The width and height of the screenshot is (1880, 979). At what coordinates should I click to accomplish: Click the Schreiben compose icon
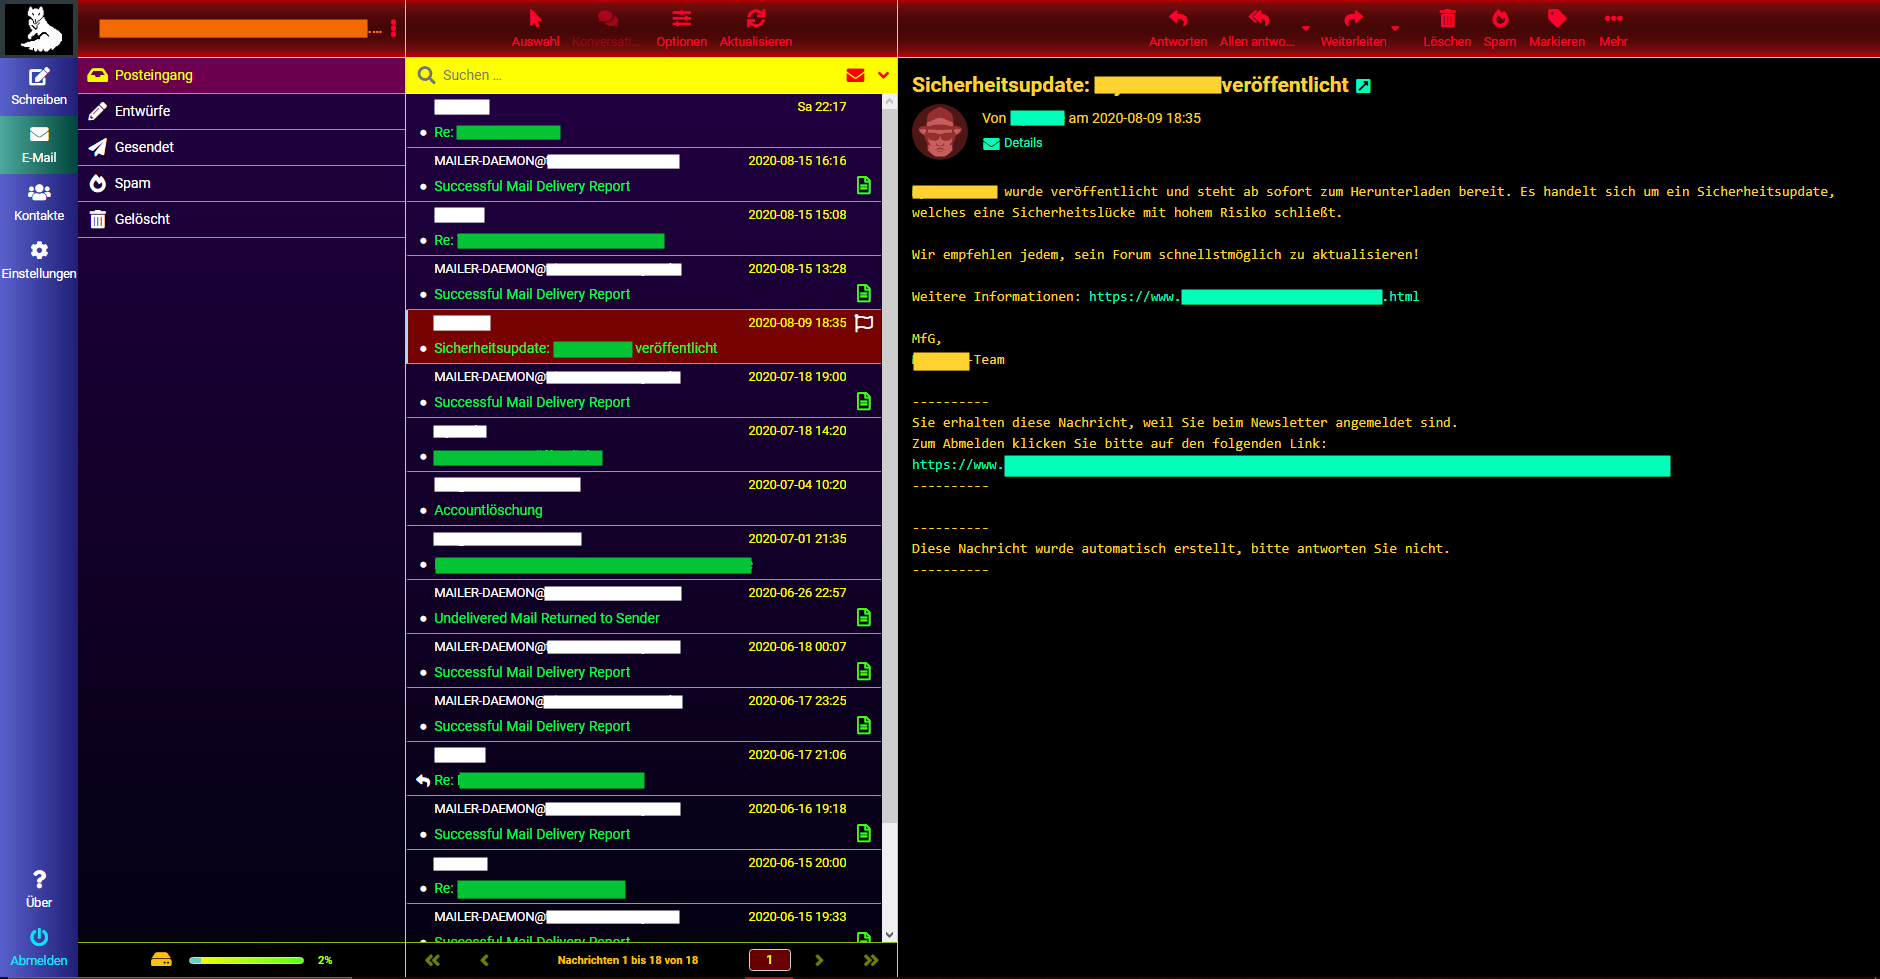pyautogui.click(x=39, y=78)
